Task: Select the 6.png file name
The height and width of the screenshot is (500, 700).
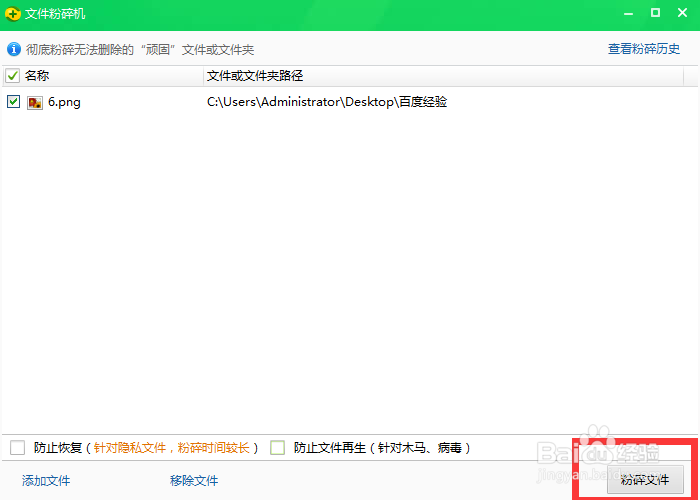Action: point(64,102)
